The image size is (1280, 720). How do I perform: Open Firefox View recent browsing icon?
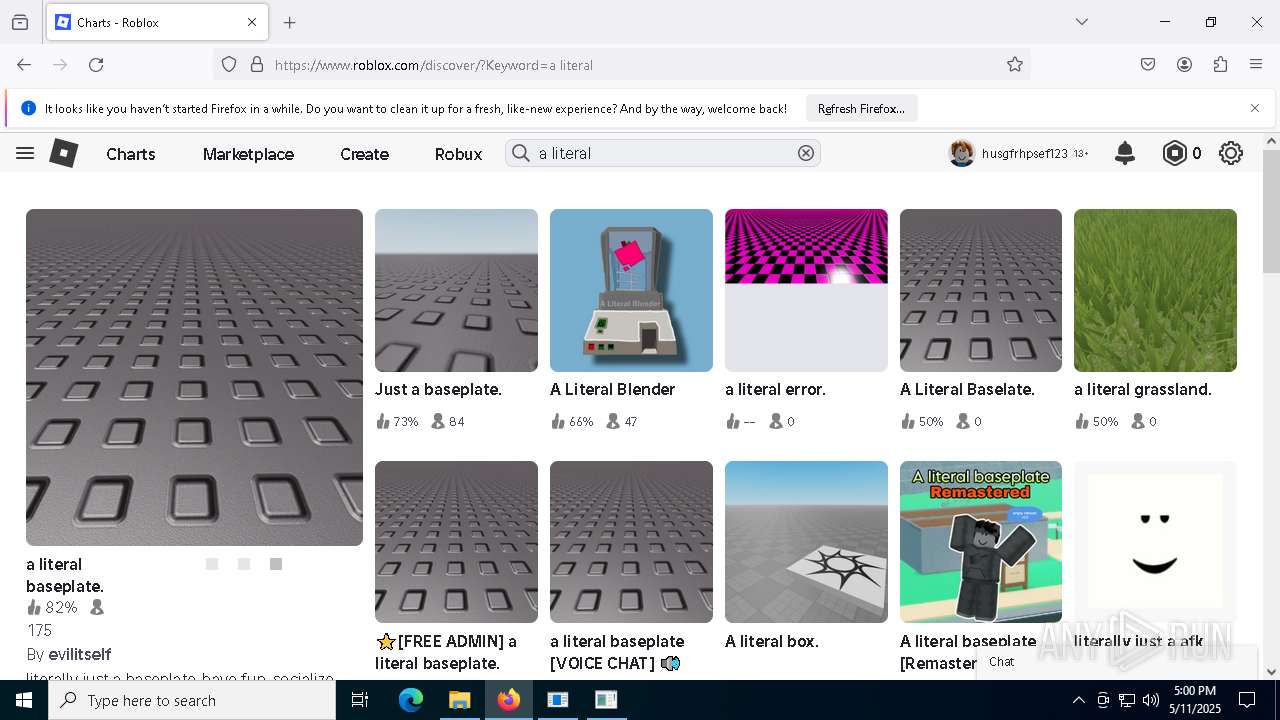click(20, 22)
